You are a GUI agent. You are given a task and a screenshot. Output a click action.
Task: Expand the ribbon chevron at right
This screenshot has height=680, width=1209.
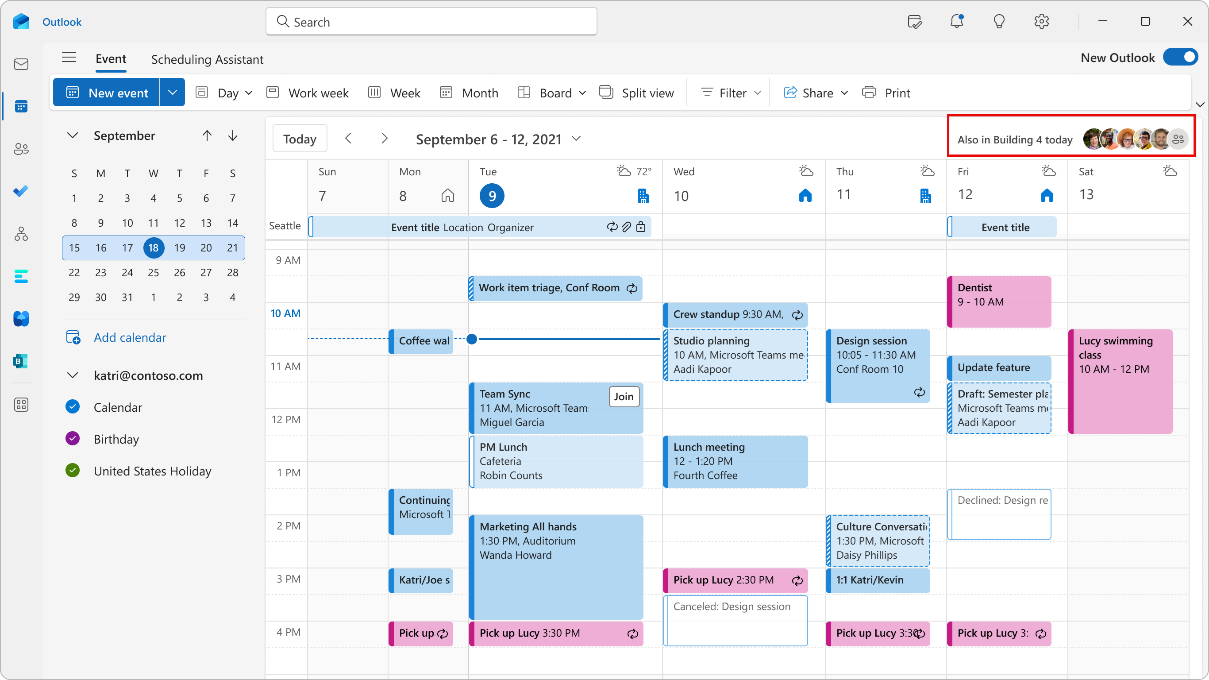[1199, 103]
